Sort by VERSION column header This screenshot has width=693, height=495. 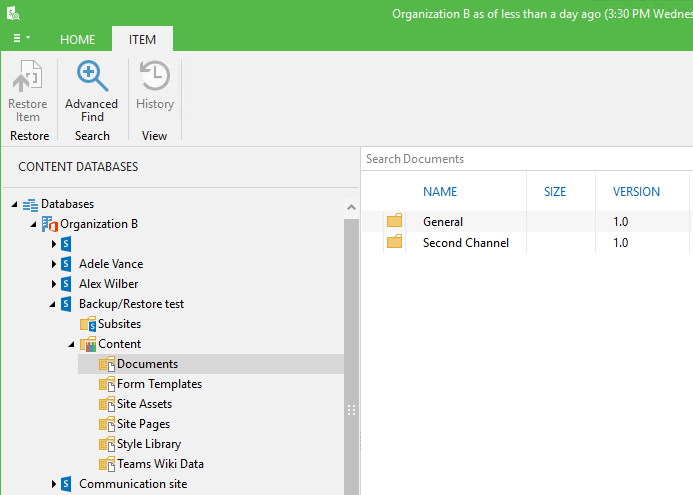(636, 192)
